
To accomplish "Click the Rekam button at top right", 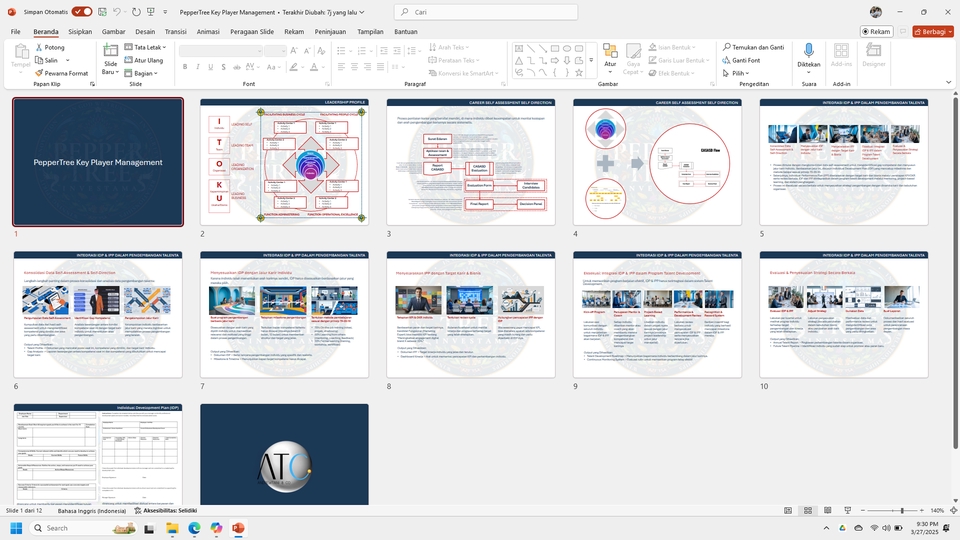I will [876, 31].
